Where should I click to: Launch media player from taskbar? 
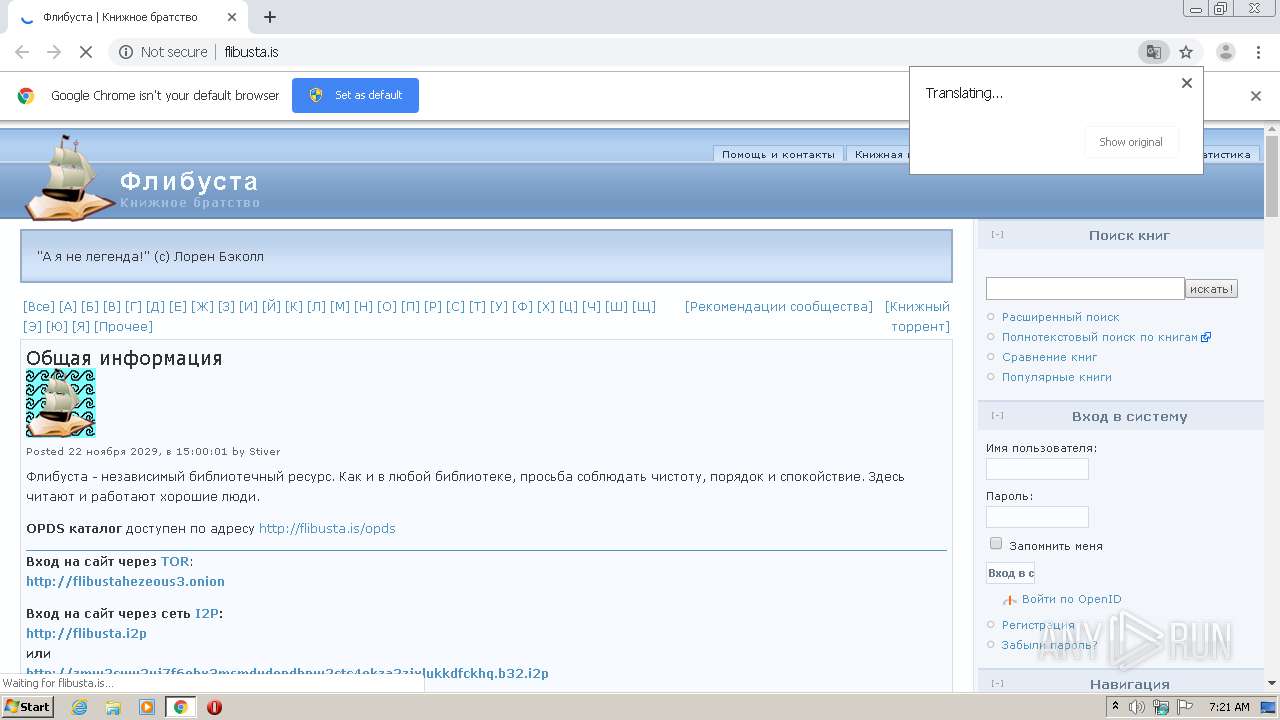[147, 707]
